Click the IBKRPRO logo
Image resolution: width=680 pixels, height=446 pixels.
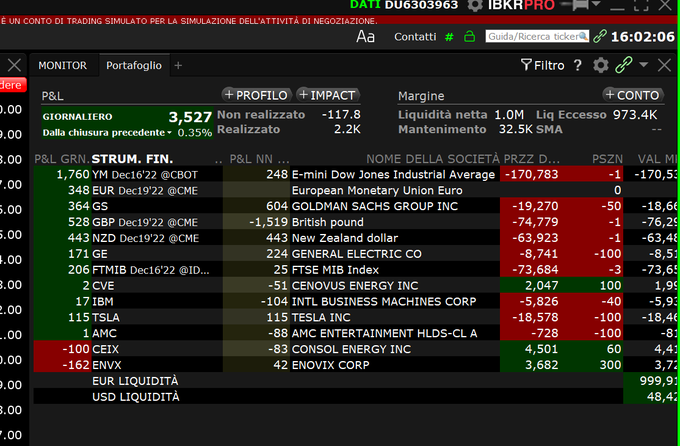point(521,5)
